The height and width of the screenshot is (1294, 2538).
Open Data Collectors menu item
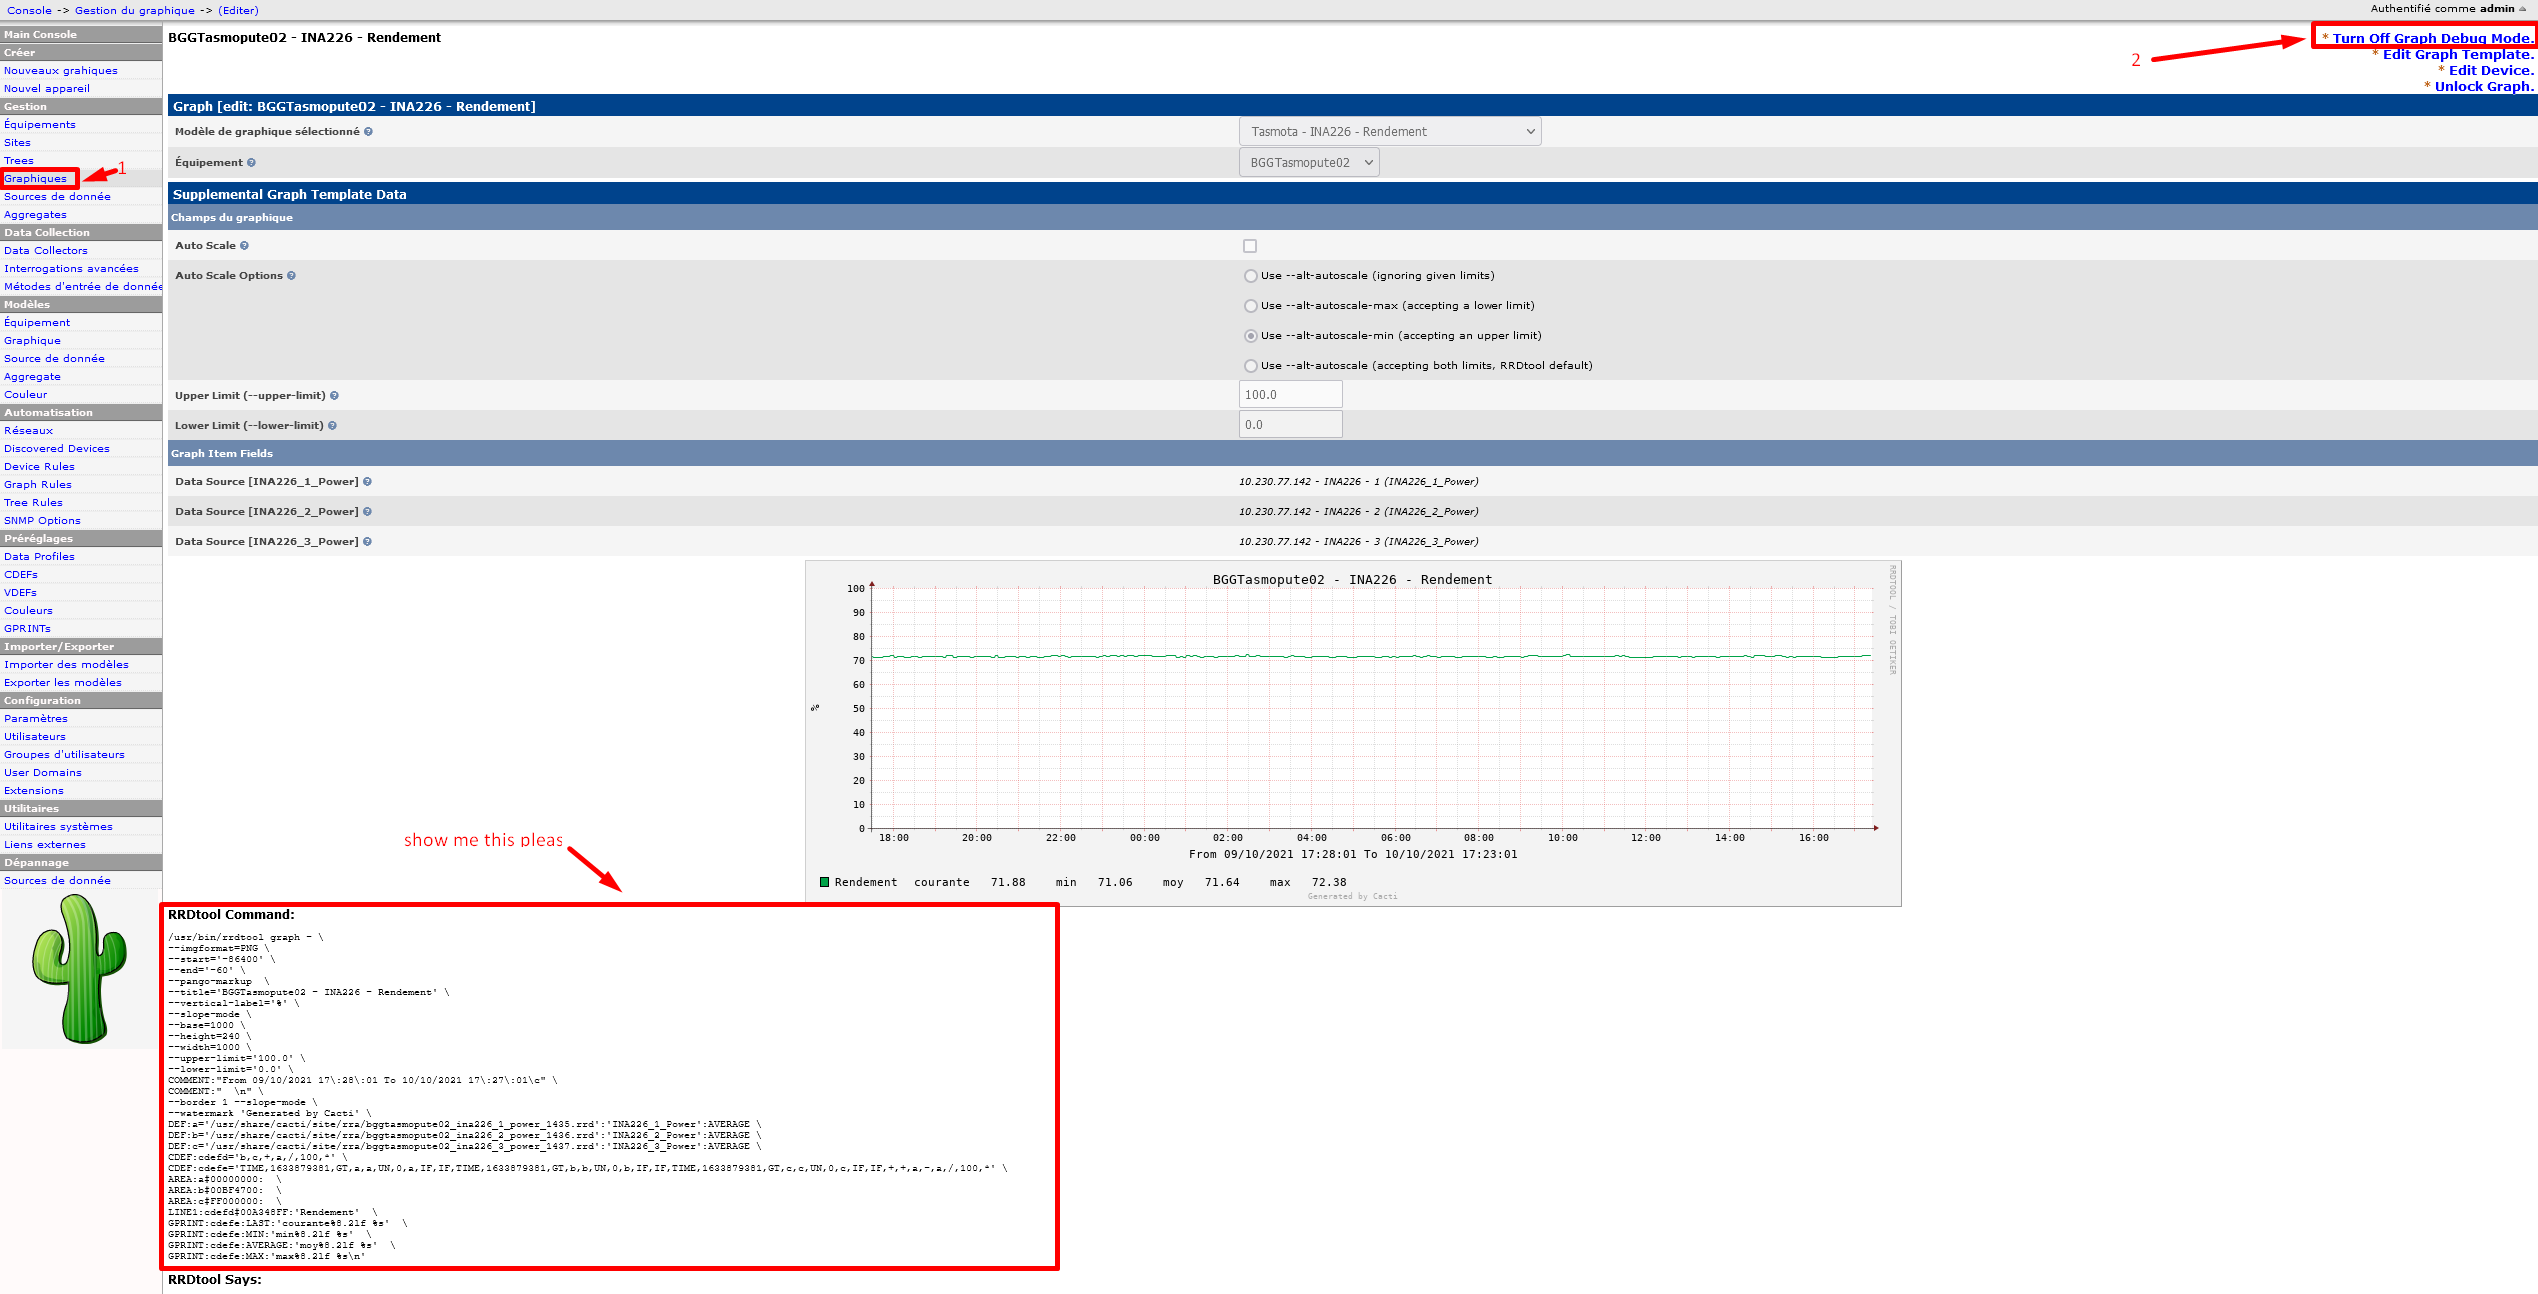click(x=46, y=251)
